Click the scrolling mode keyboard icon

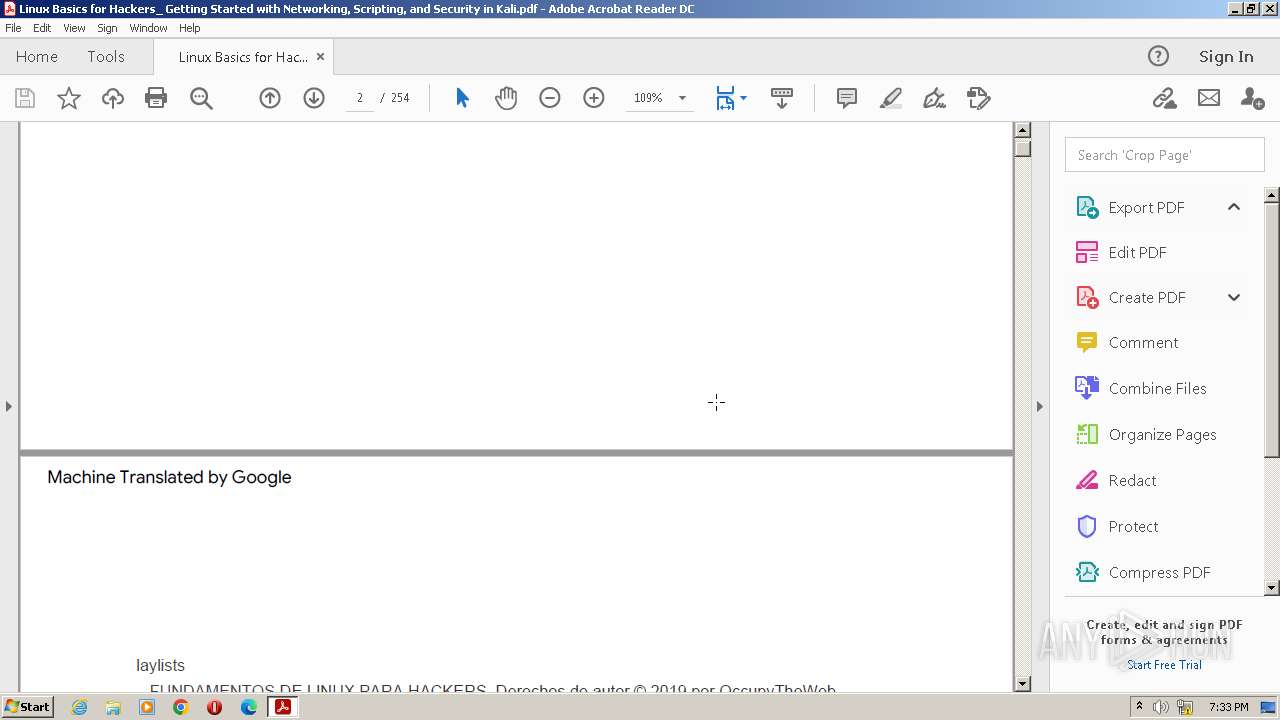pyautogui.click(x=782, y=98)
